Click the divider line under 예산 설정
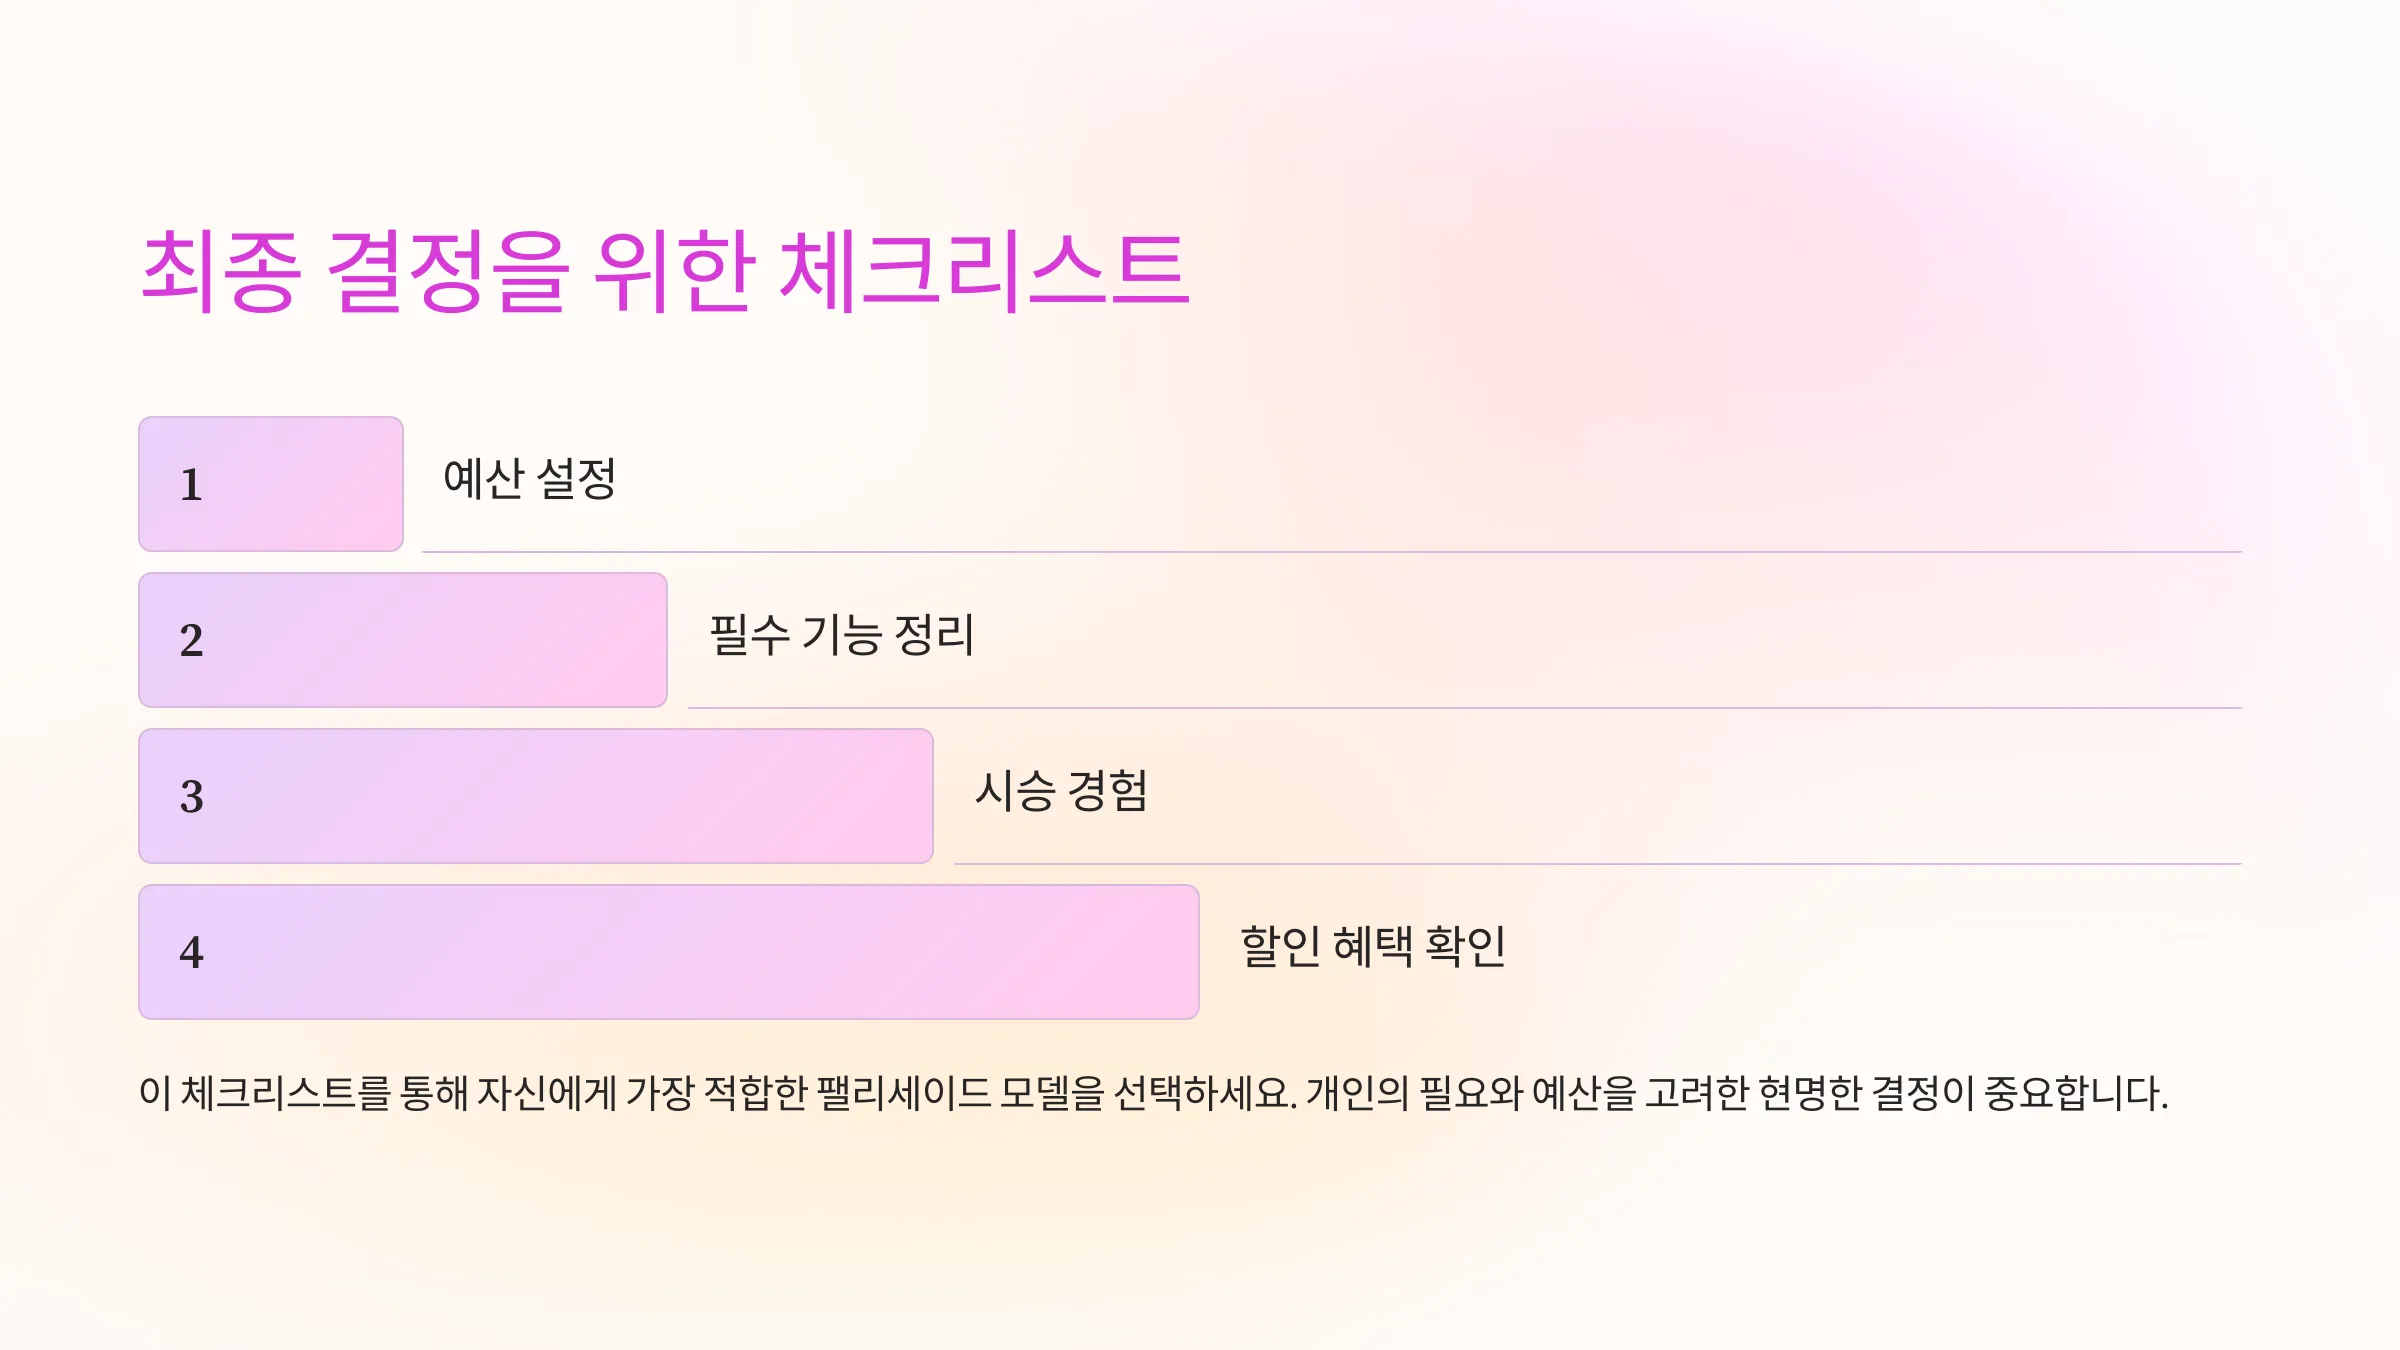The height and width of the screenshot is (1350, 2400). [x=1332, y=551]
